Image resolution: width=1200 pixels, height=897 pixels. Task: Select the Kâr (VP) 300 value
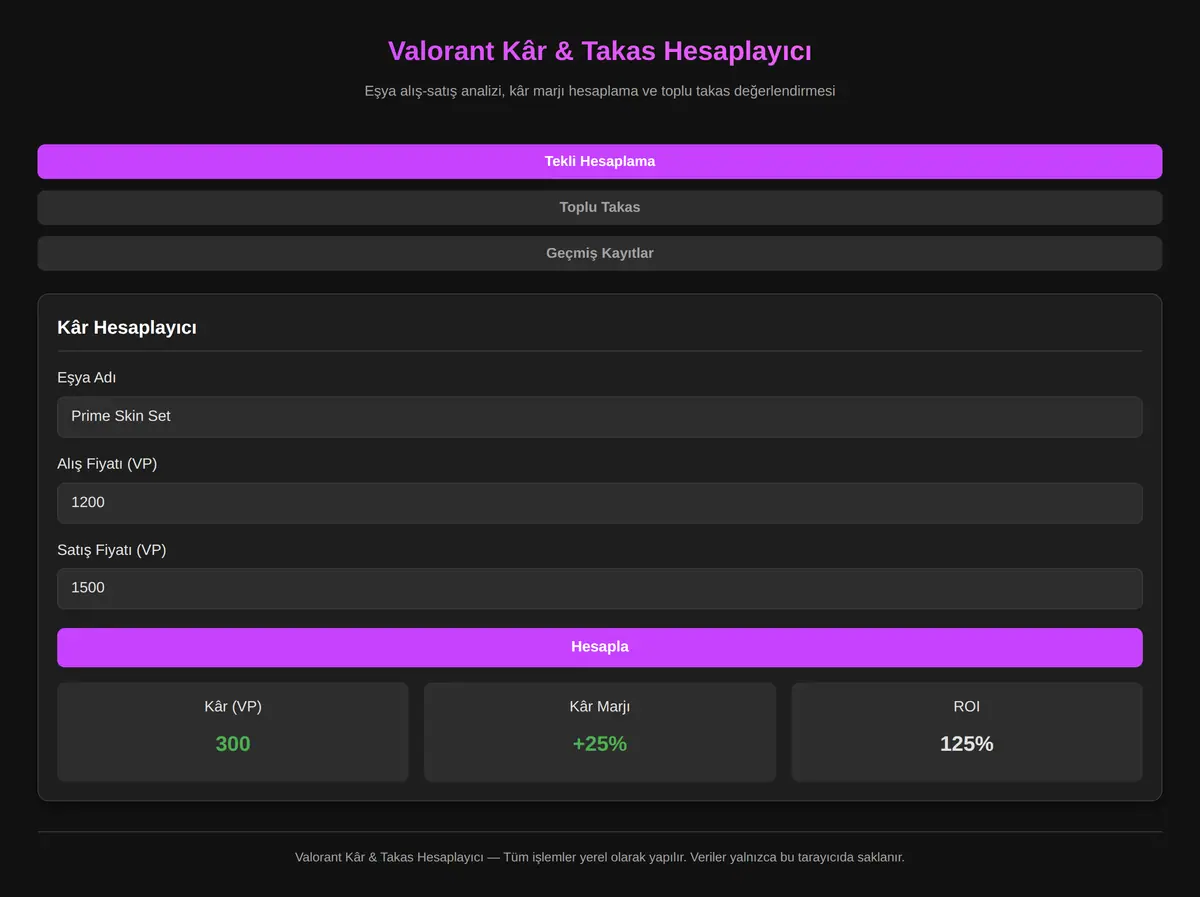coord(233,744)
